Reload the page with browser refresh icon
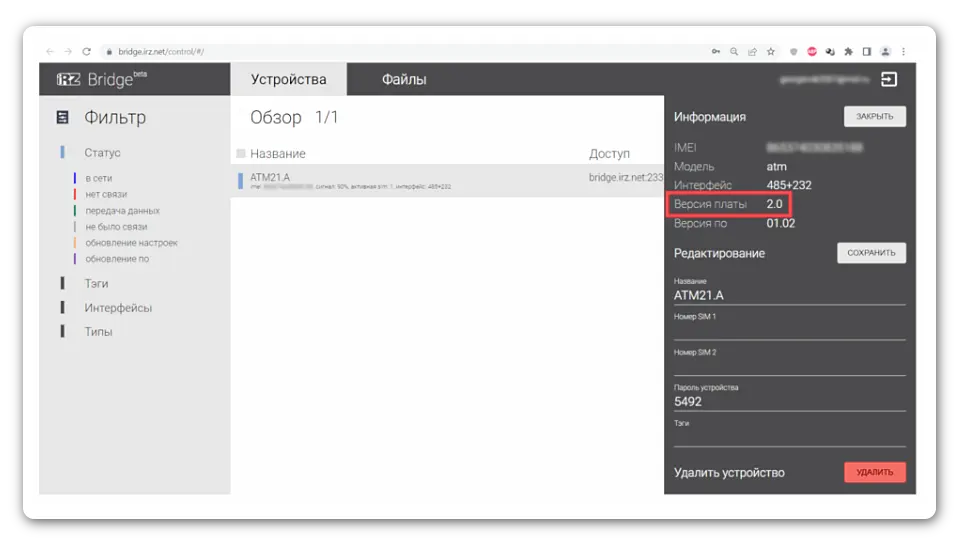This screenshot has height=547, width=960. 87,51
